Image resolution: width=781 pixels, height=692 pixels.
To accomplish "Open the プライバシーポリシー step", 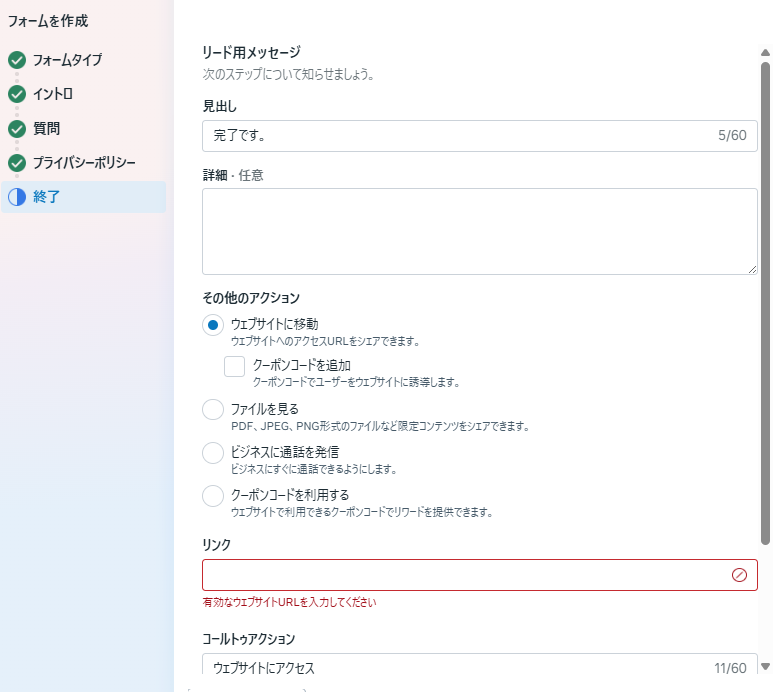I will (x=84, y=163).
